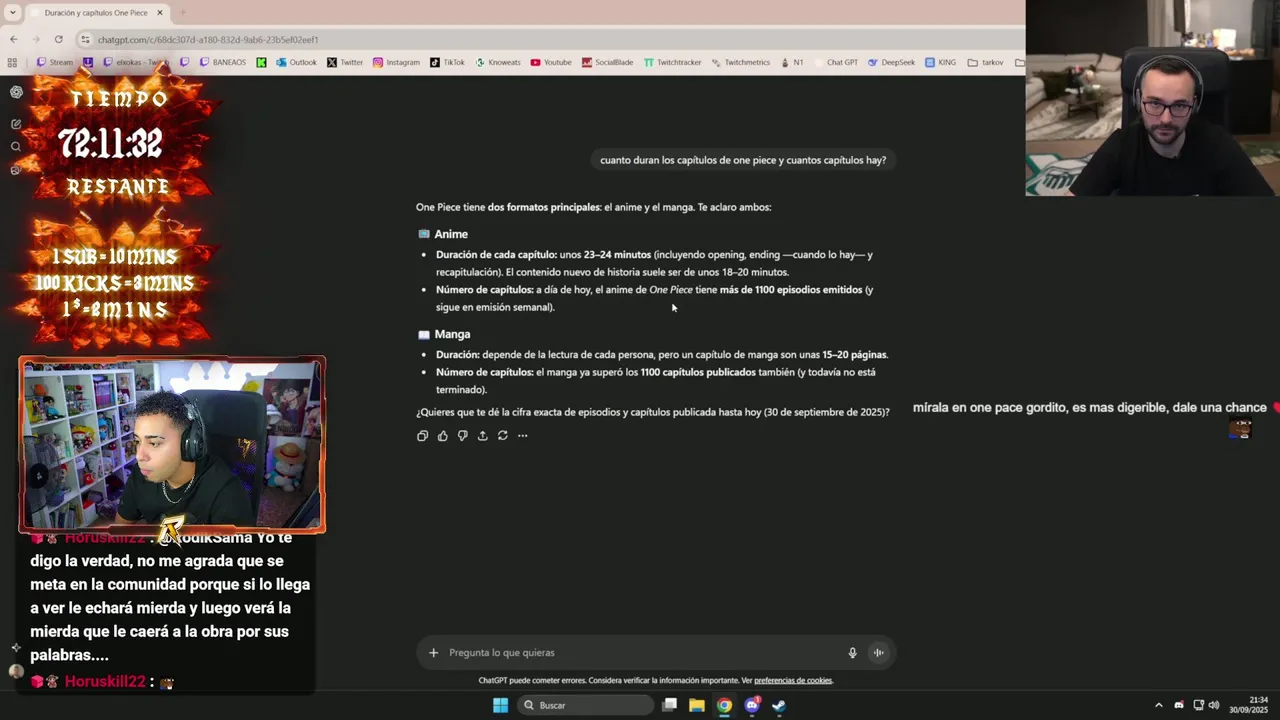Click the Anime section heading
Viewport: 1280px width, 720px height.
[x=451, y=234]
